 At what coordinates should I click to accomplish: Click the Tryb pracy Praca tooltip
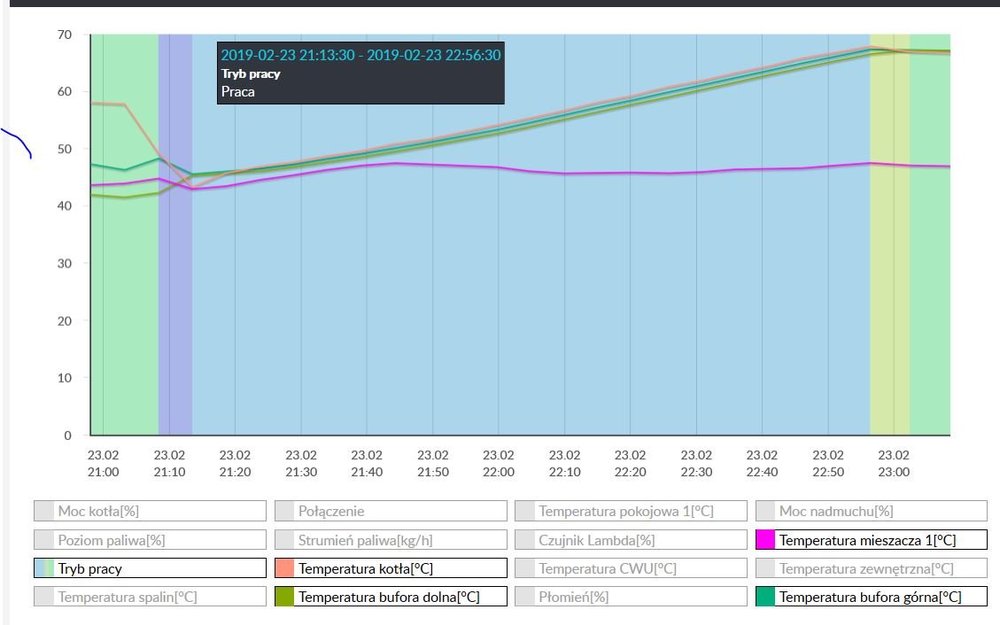(361, 73)
